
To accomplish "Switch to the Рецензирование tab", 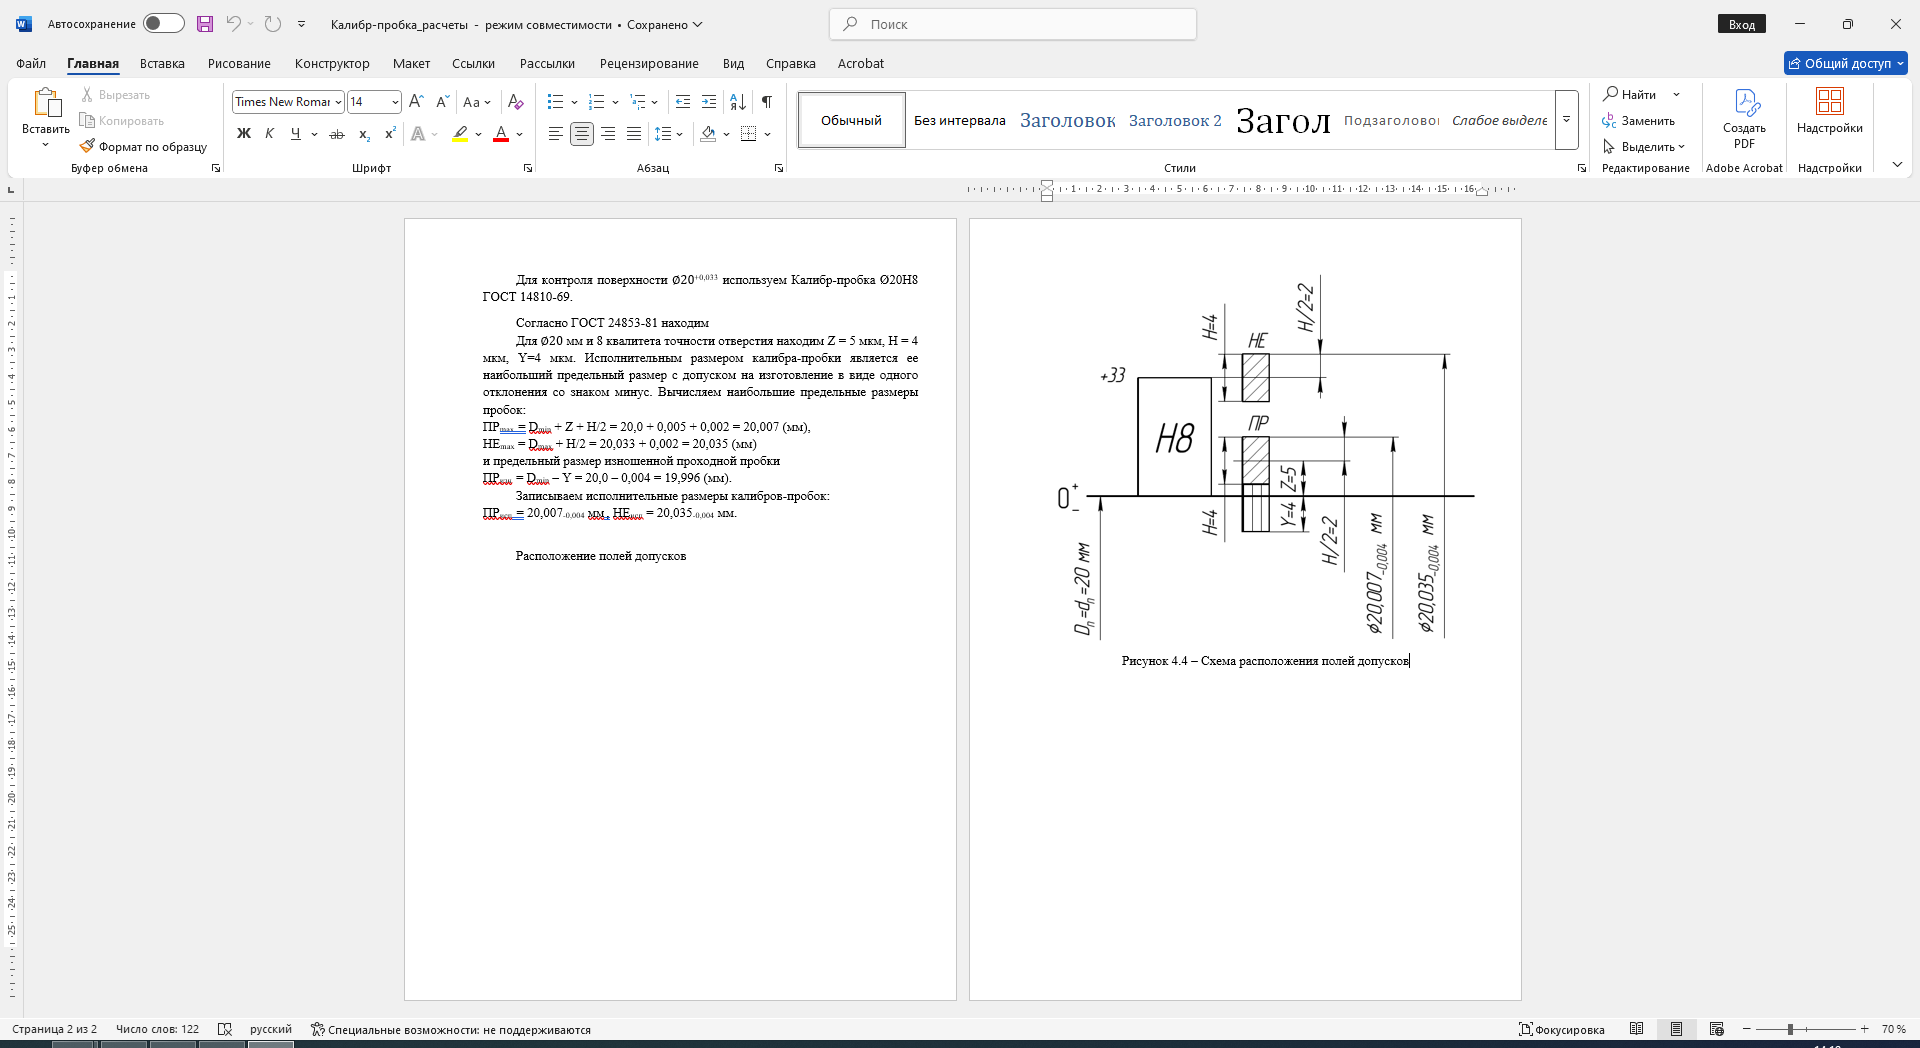I will pyautogui.click(x=649, y=63).
